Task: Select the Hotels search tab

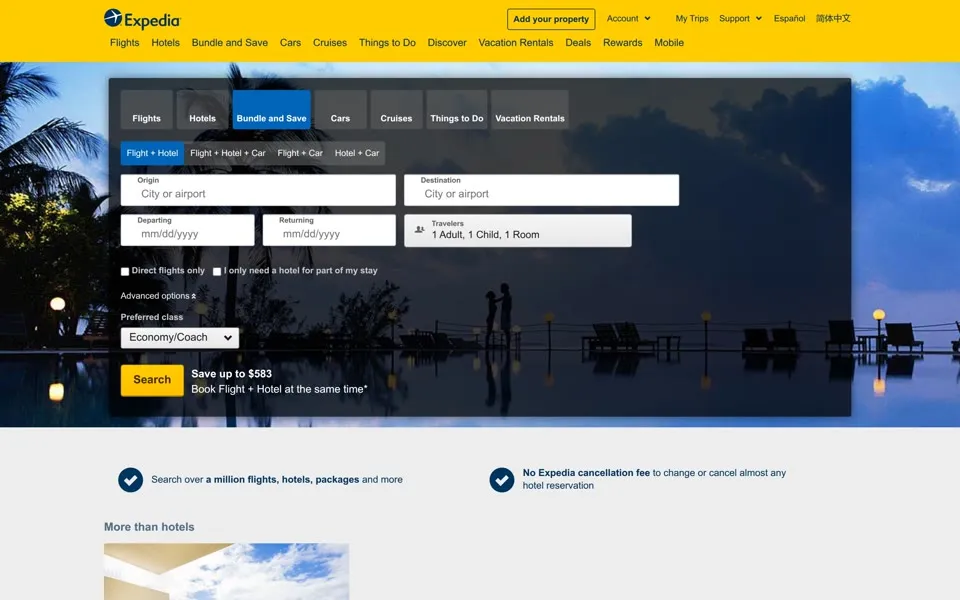Action: click(202, 110)
